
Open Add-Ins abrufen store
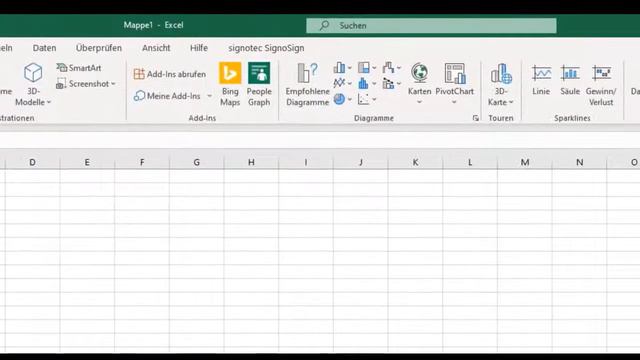[x=170, y=74]
